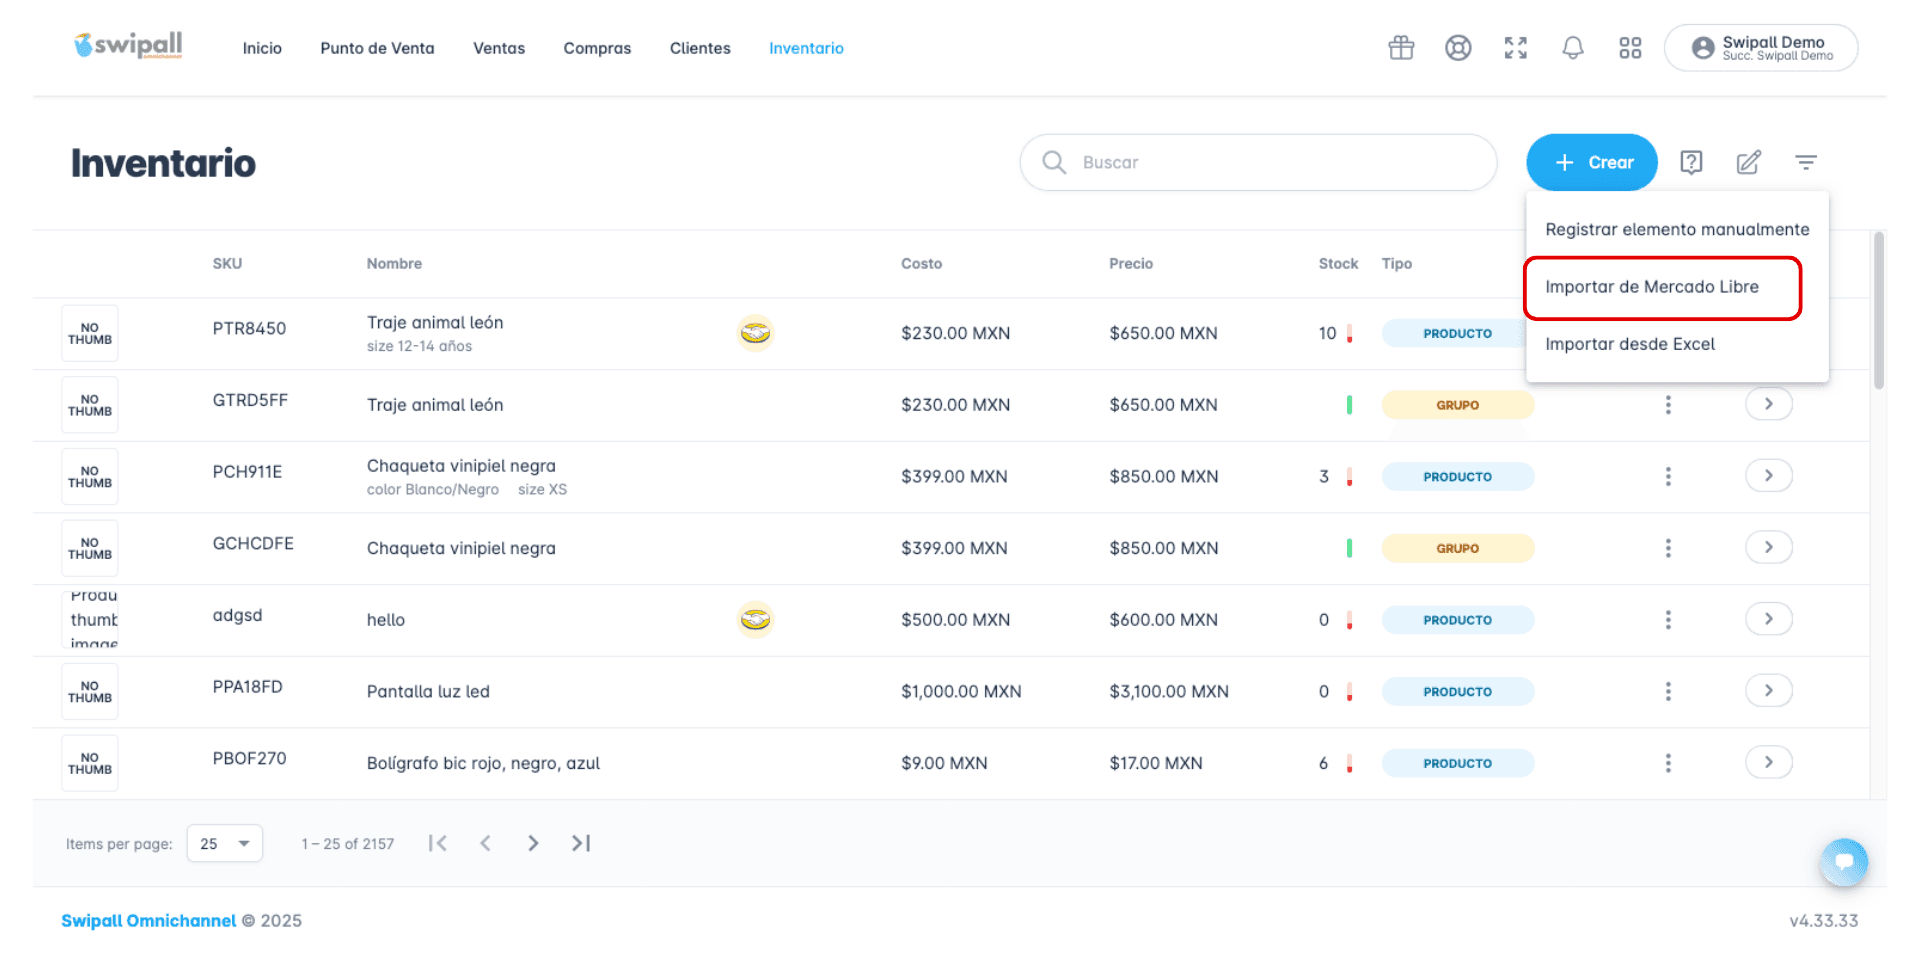
Task: Click the PRODUCTO tag on PBOF270 row
Action: 1457,763
